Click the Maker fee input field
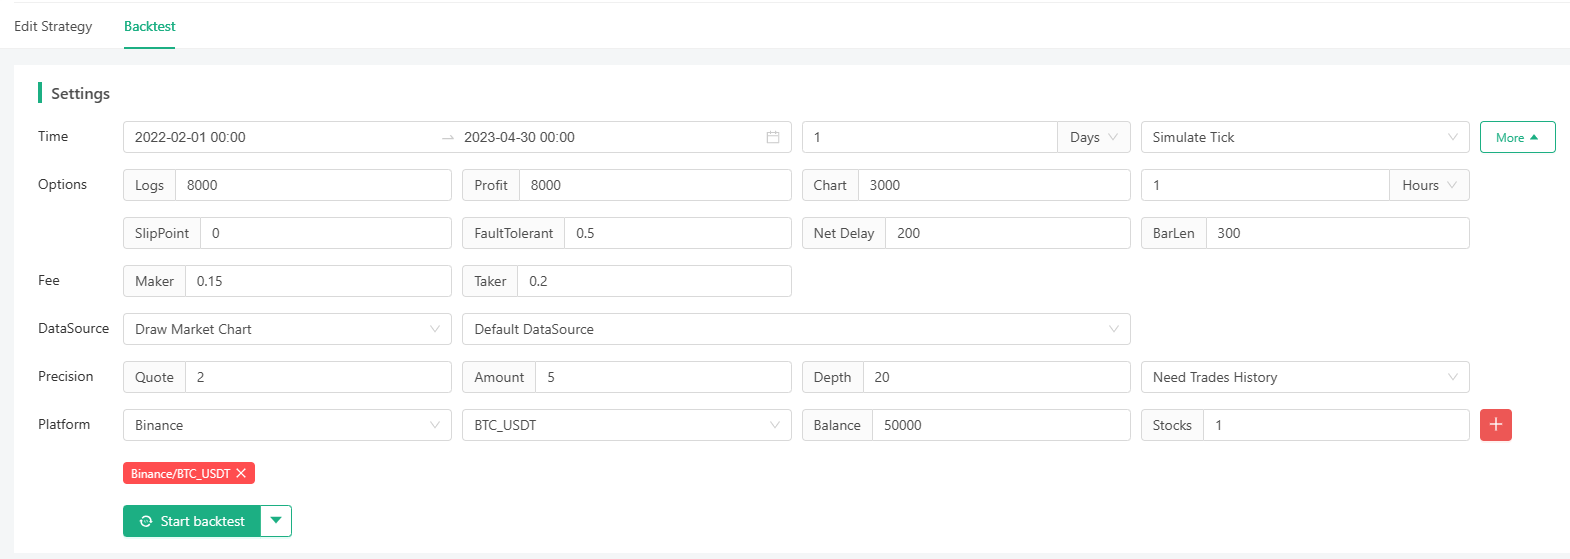The image size is (1570, 559). coord(317,281)
